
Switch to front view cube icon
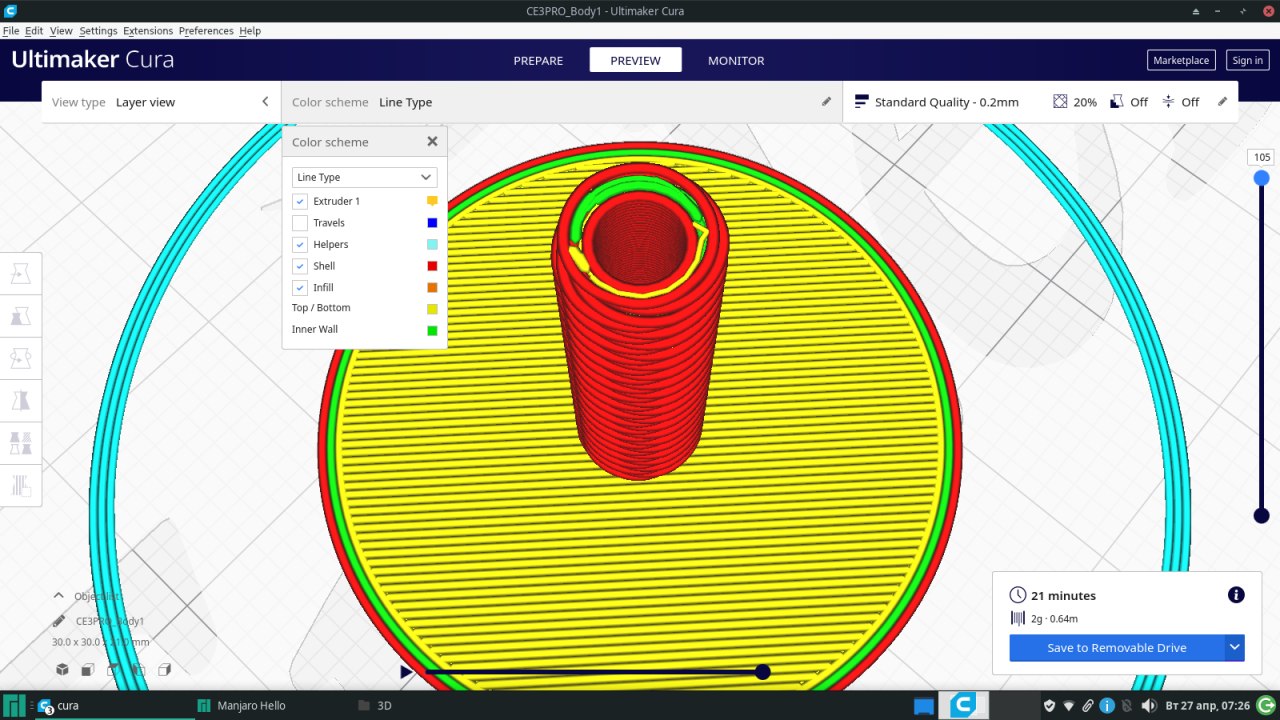click(x=88, y=669)
